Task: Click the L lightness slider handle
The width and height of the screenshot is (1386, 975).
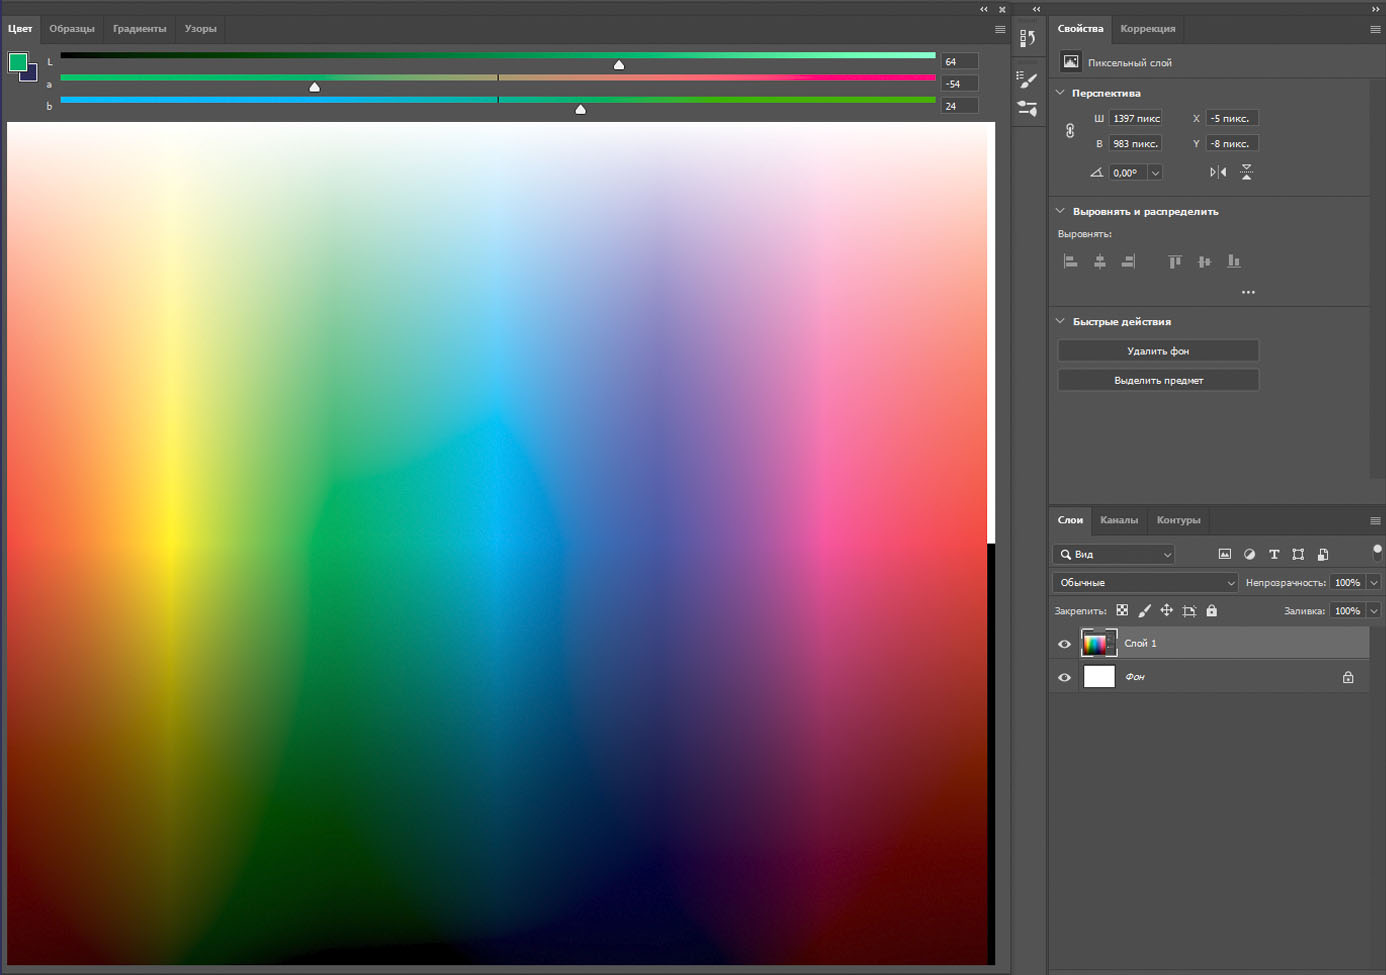Action: (x=619, y=65)
